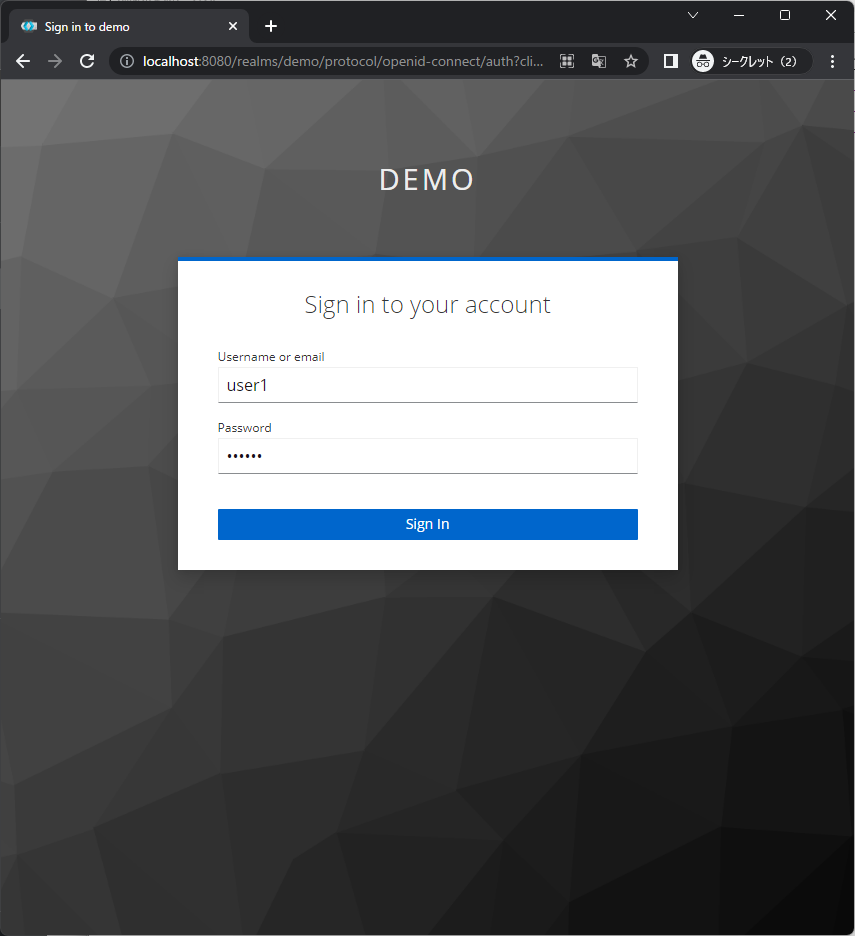Click the address bar URL

tap(343, 61)
